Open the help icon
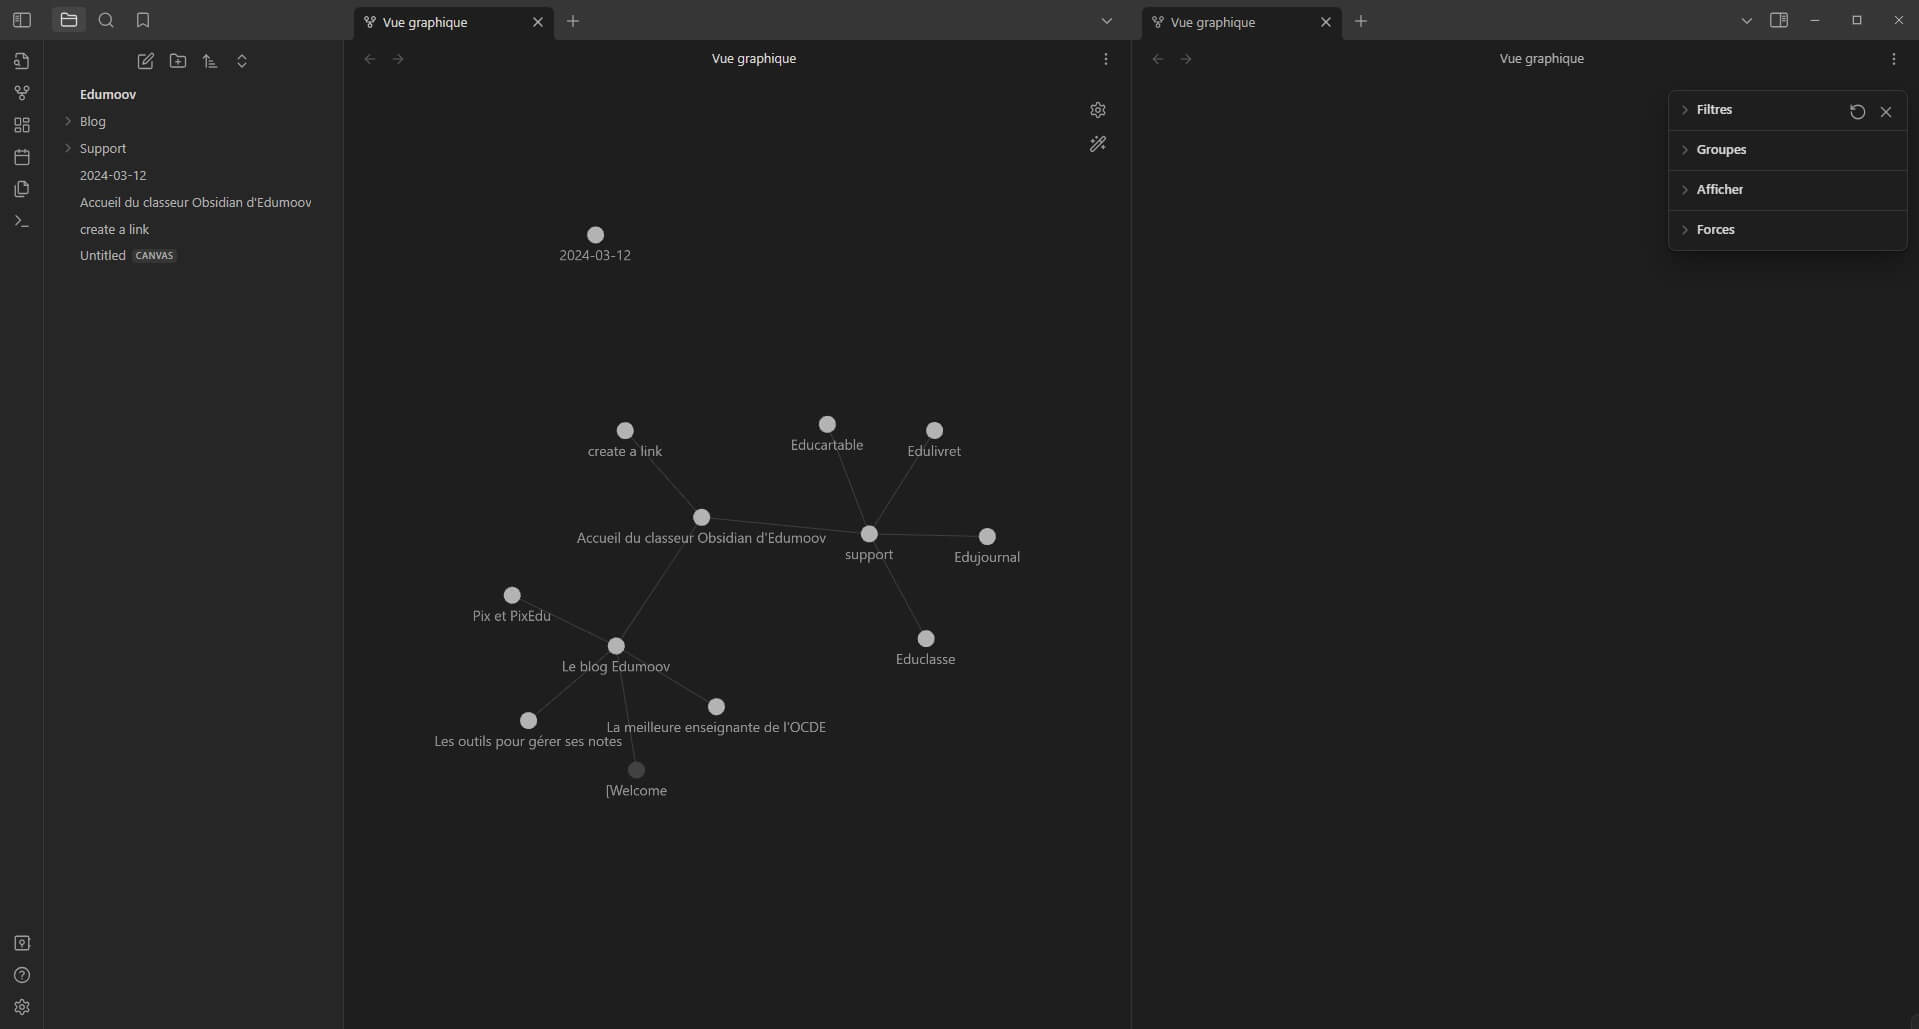The height and width of the screenshot is (1029, 1919). tap(22, 975)
